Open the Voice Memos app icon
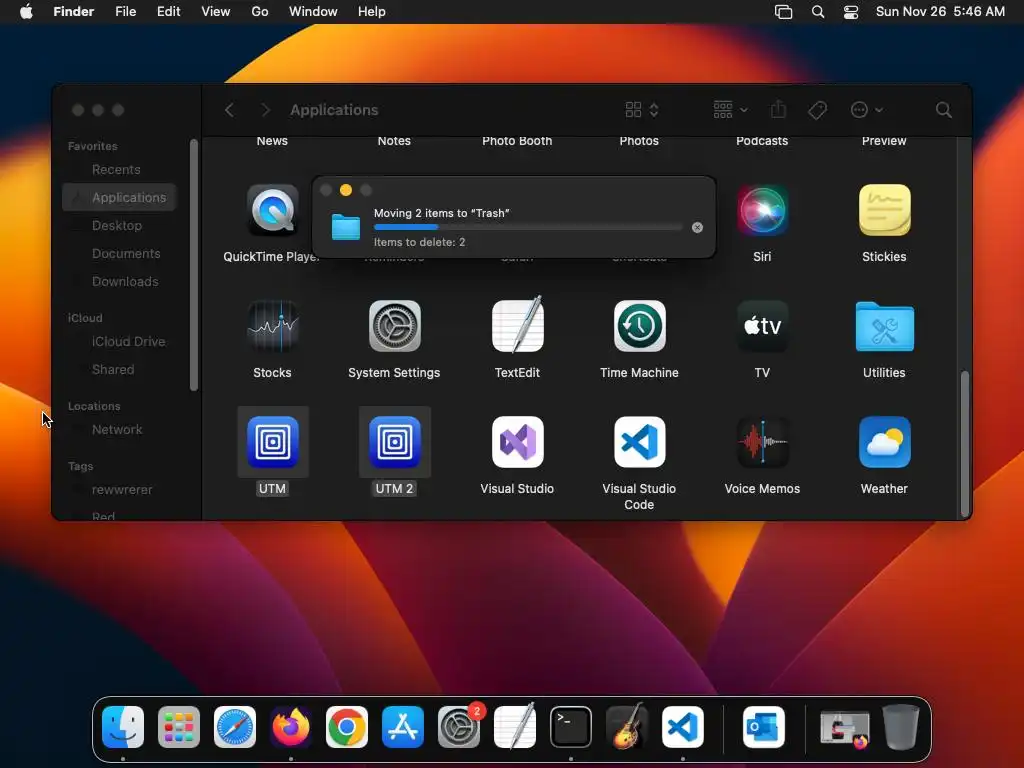 [762, 442]
